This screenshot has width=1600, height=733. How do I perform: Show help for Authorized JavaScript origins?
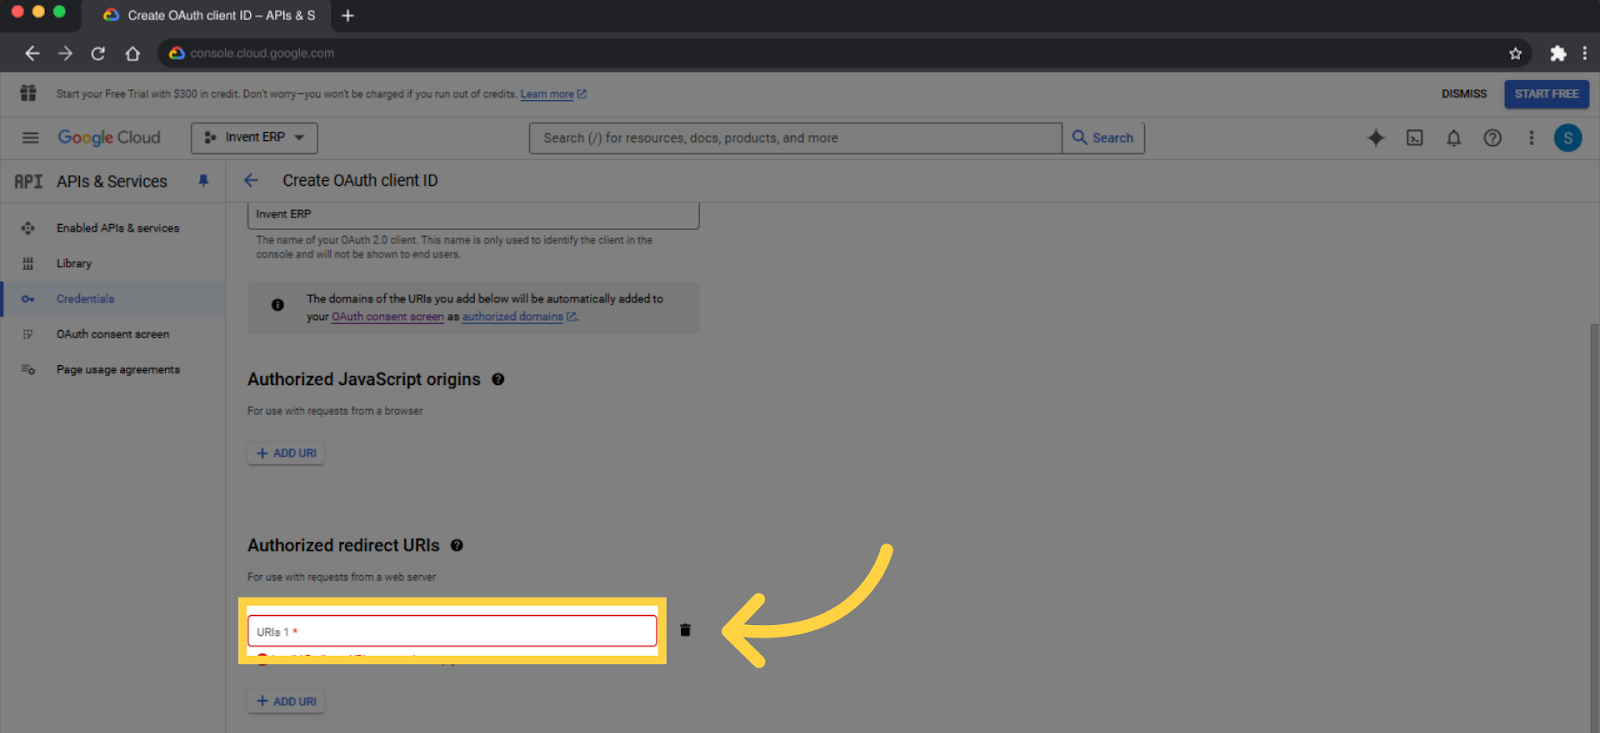[498, 379]
